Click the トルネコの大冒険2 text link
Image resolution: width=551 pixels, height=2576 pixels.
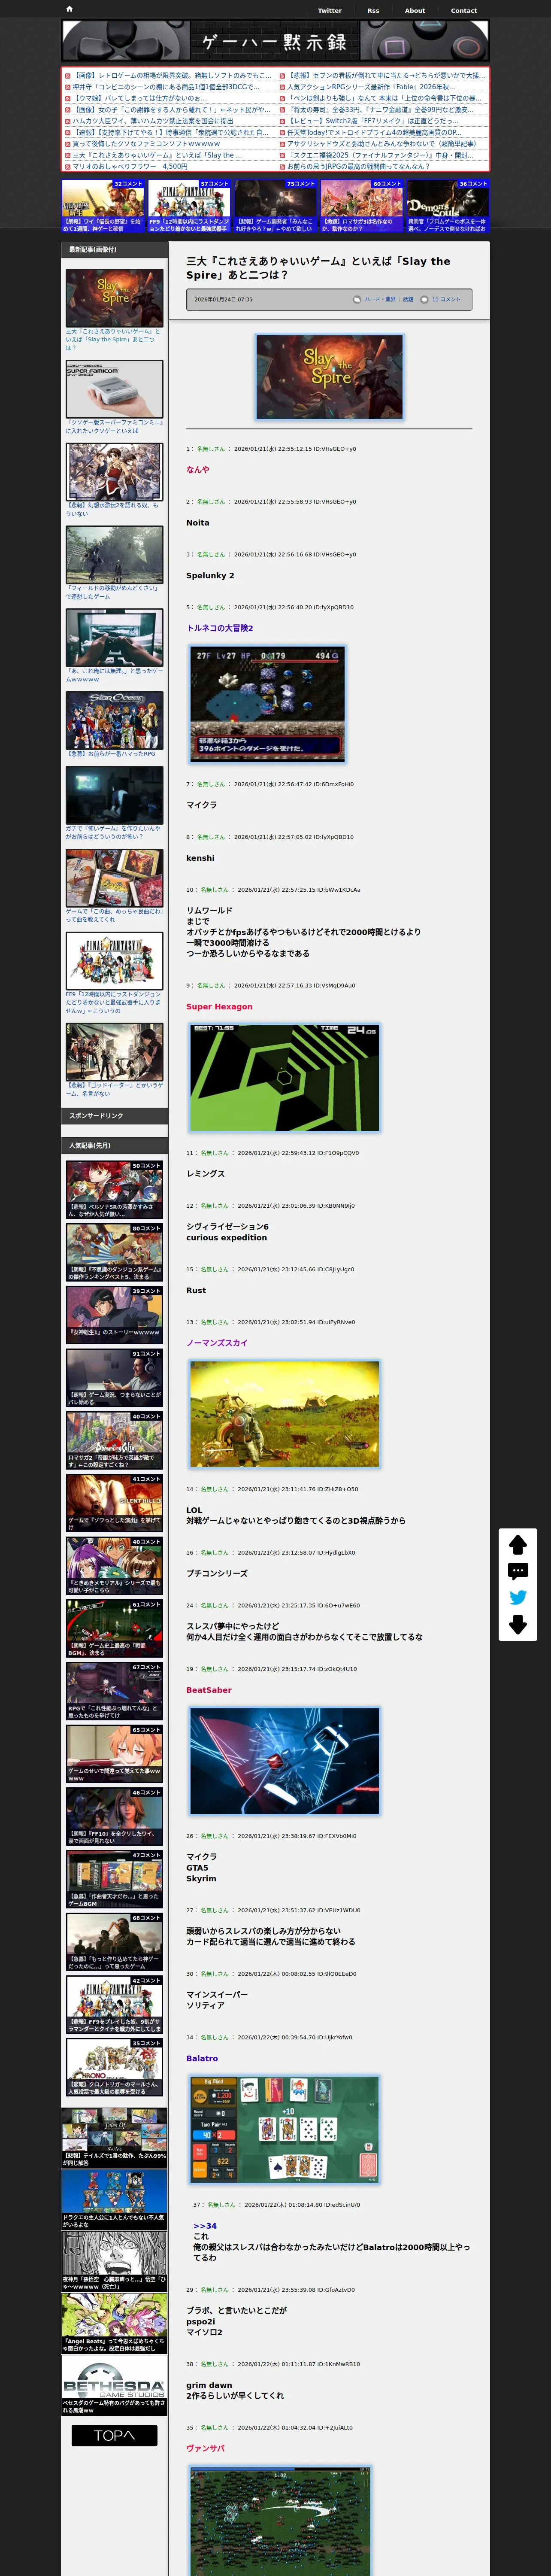pyautogui.click(x=220, y=628)
